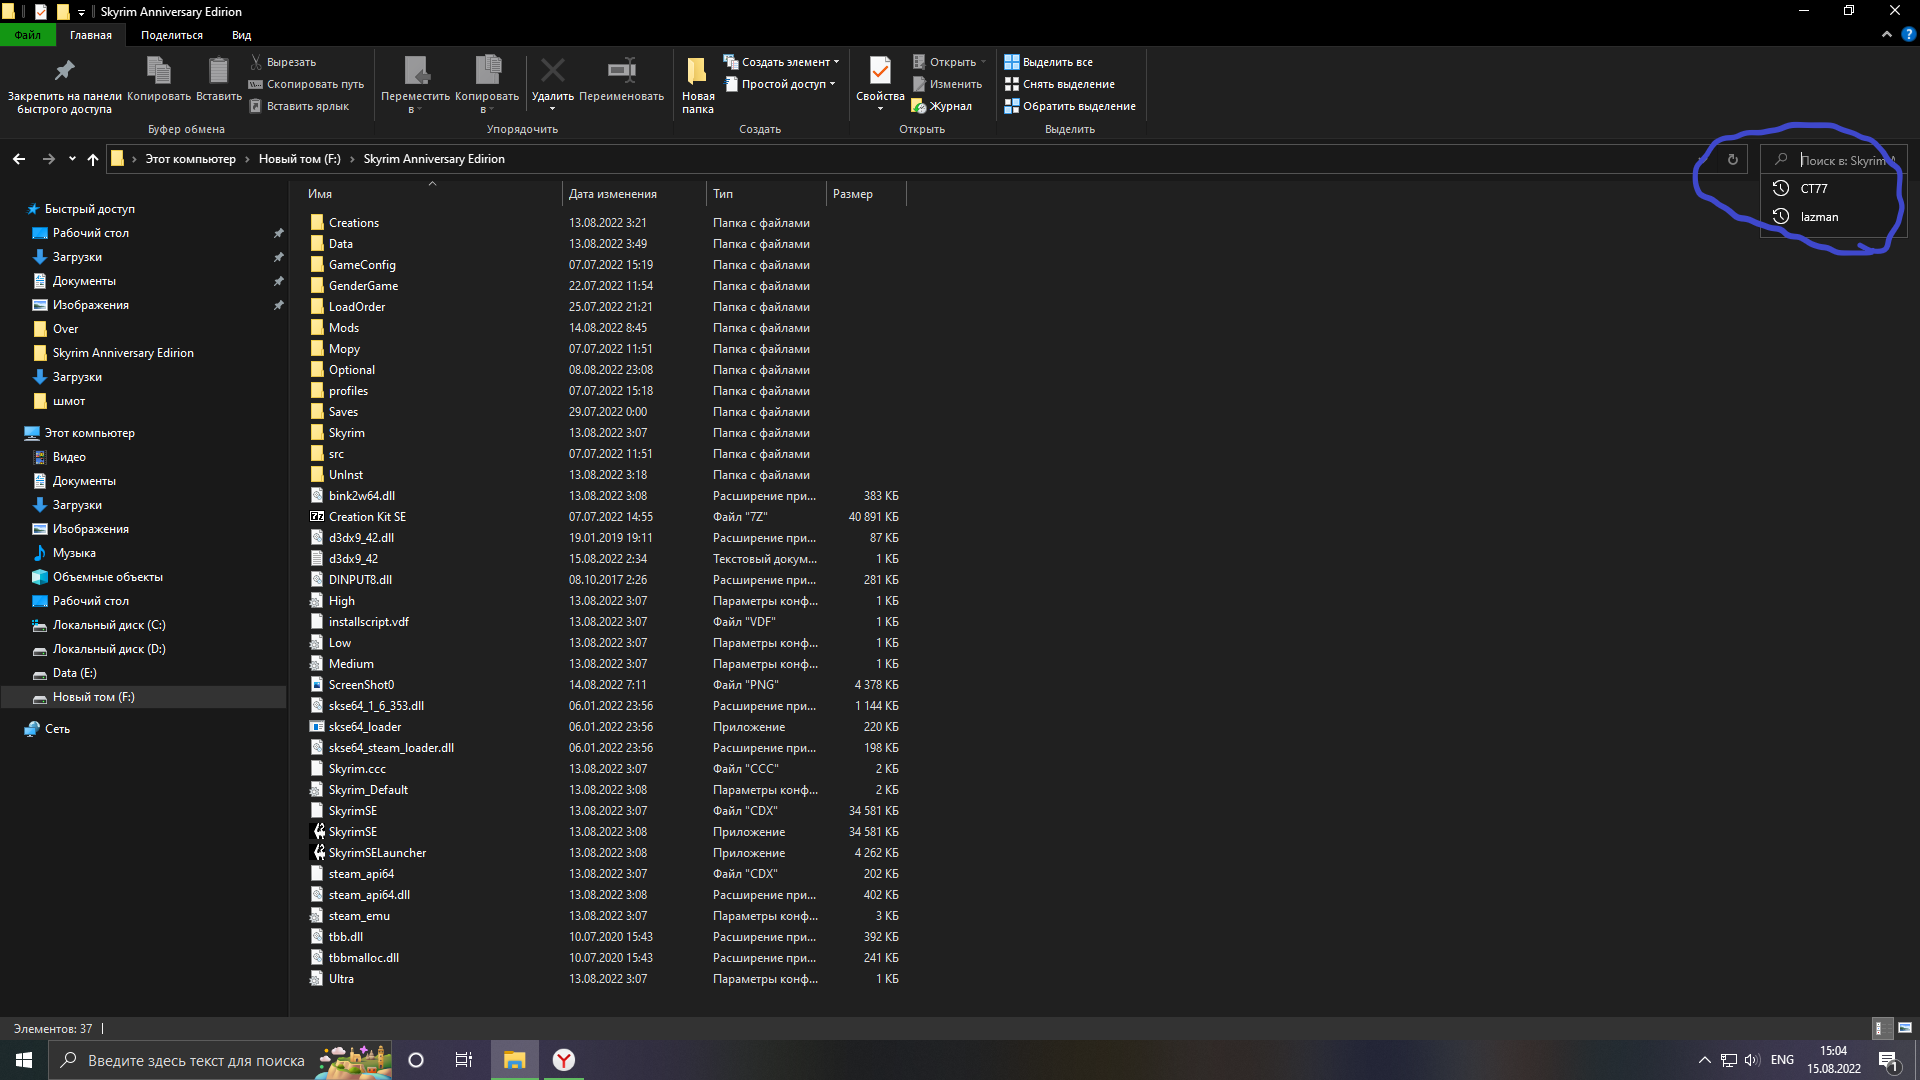
Task: Click the Pin to Quick Access icon
Action: click(64, 72)
